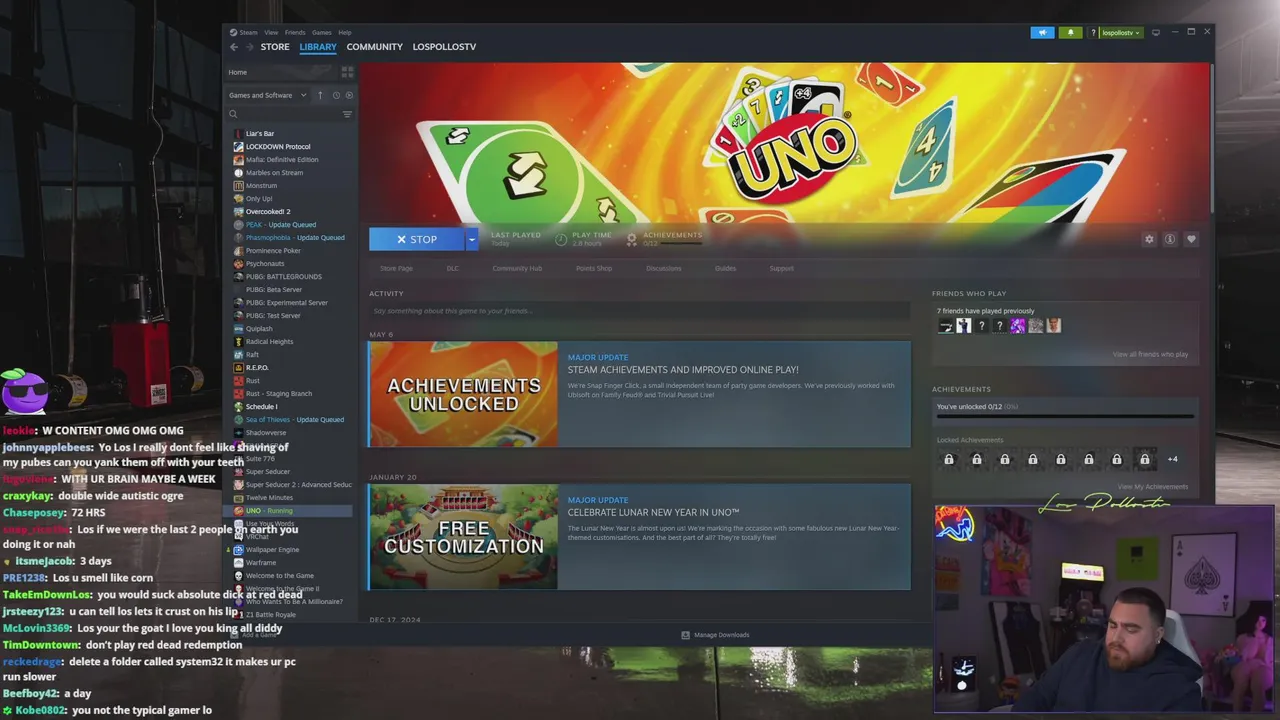Viewport: 1280px width, 720px height.
Task: Go back with the Steam back arrow
Action: pyautogui.click(x=234, y=47)
